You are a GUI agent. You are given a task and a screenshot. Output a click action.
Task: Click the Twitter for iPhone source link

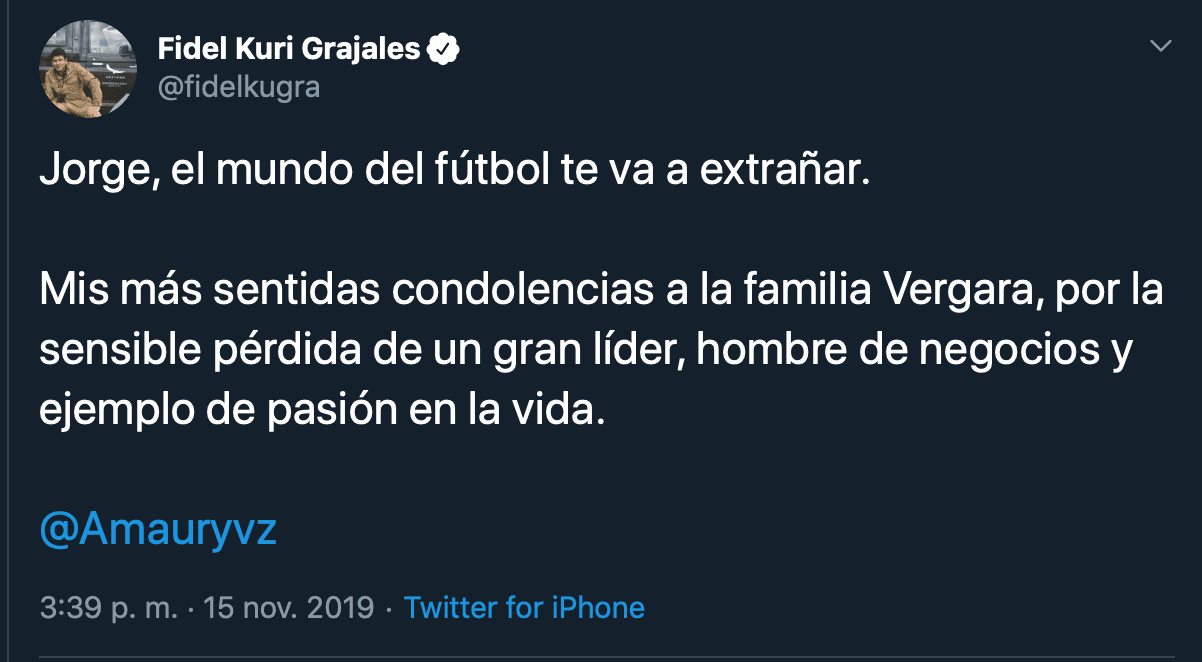pyautogui.click(x=525, y=607)
